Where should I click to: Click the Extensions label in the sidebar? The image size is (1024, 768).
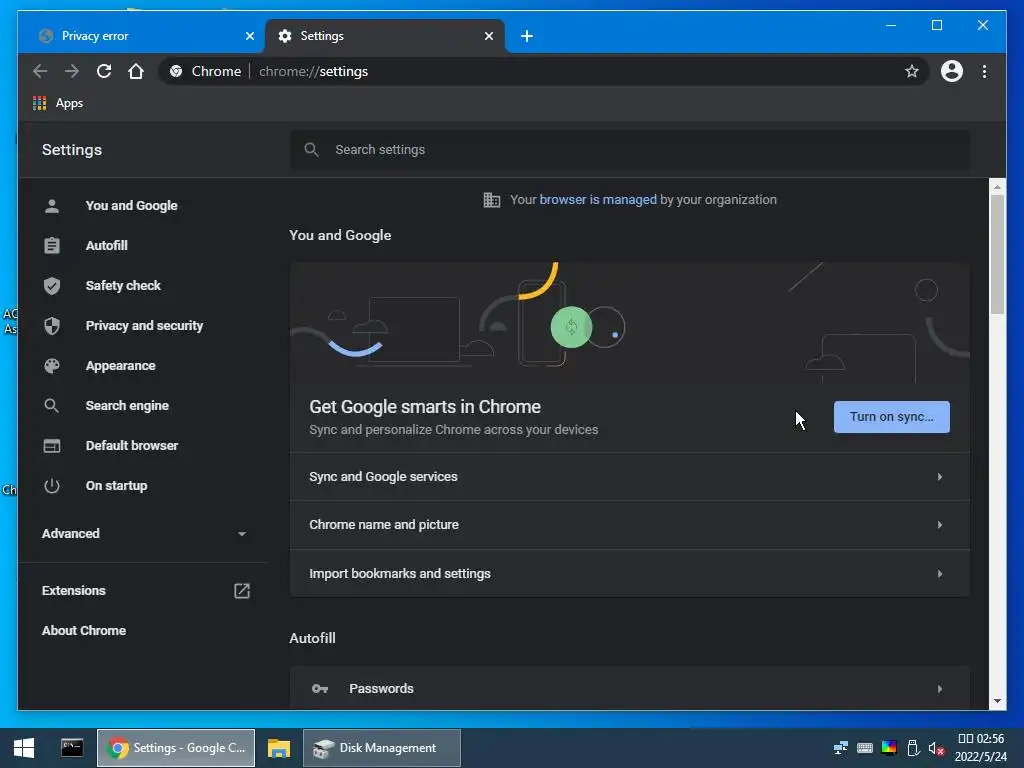(74, 591)
